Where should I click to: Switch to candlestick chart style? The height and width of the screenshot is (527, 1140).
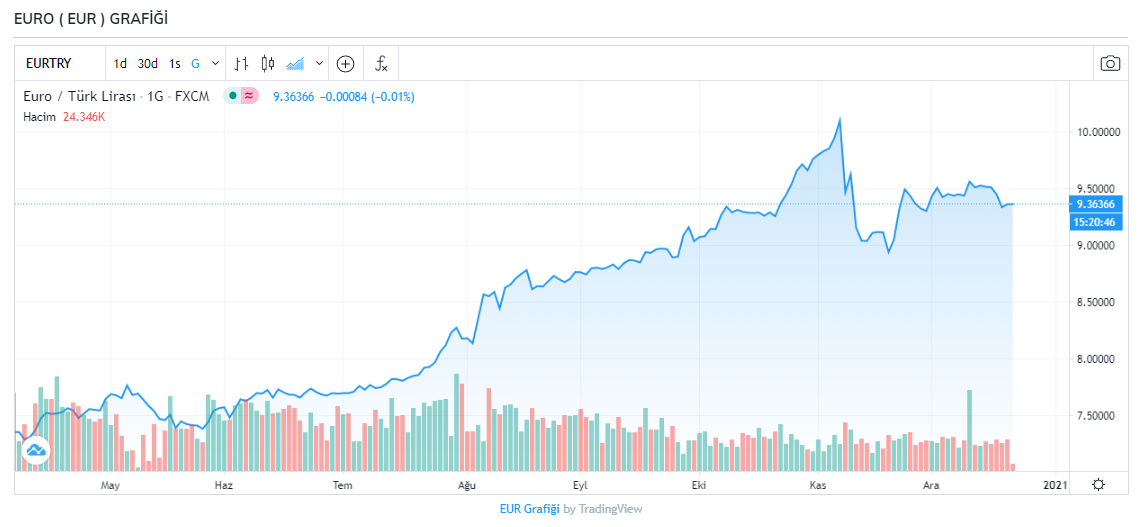(x=267, y=63)
